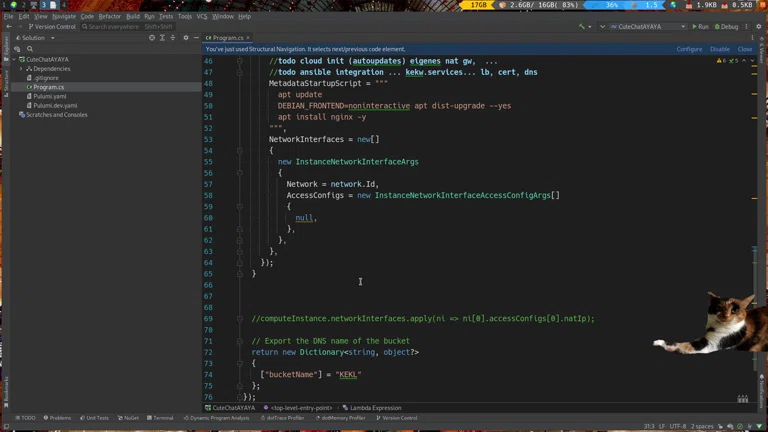
Task: Open Version Control toolbar button
Action: [52, 26]
